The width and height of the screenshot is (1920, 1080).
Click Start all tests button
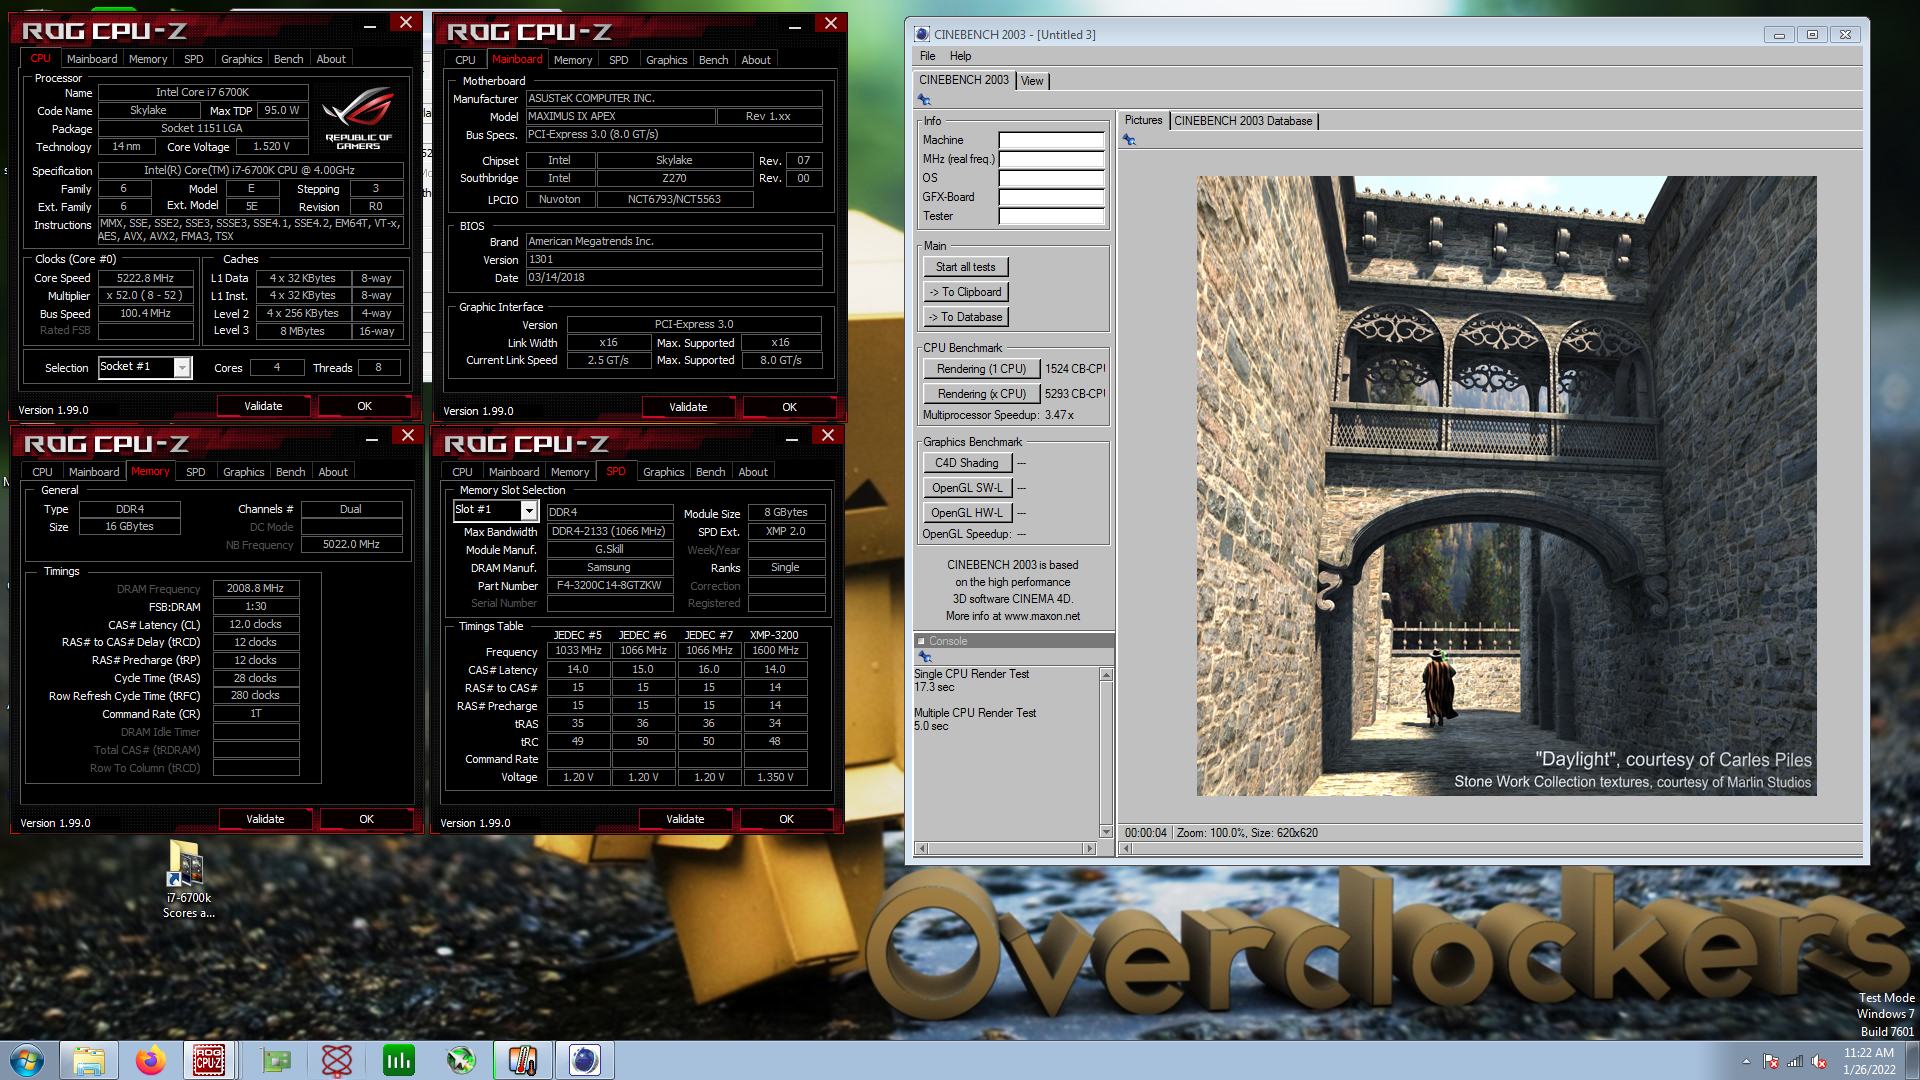coord(965,267)
